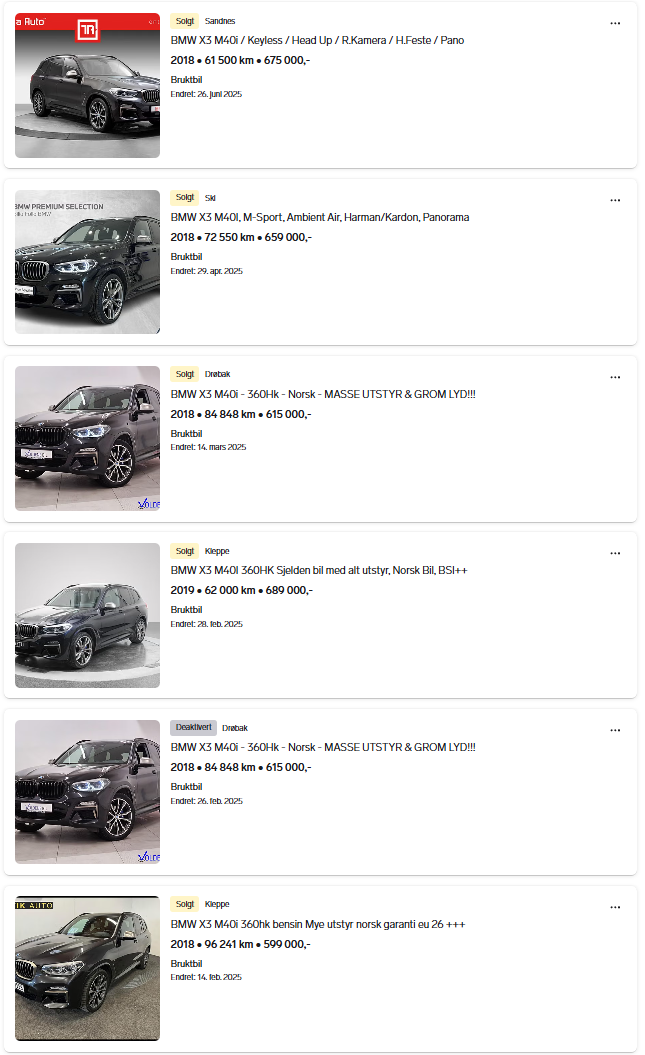
Task: Open three-dot menu for Ski listing
Action: (615, 200)
